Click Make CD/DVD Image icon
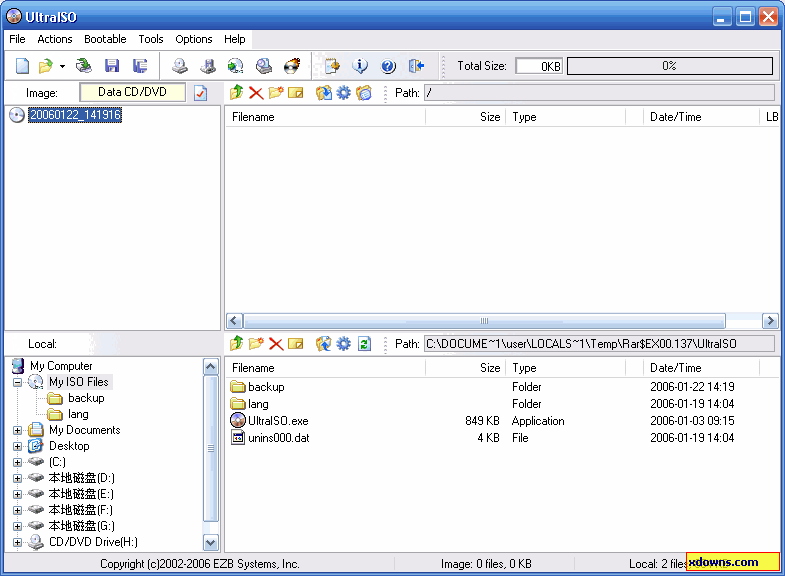Screen dimensions: 785x576 180,66
